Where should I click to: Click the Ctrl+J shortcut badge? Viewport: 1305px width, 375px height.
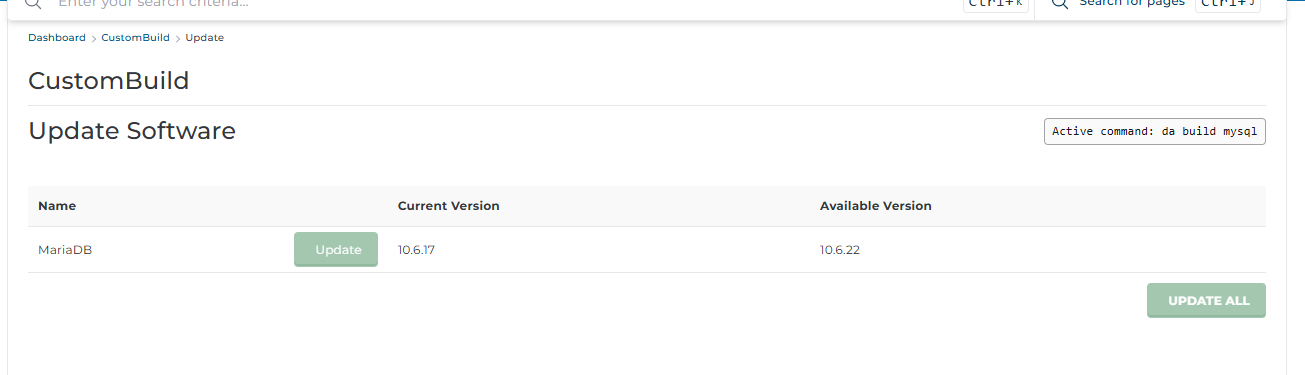1227,4
